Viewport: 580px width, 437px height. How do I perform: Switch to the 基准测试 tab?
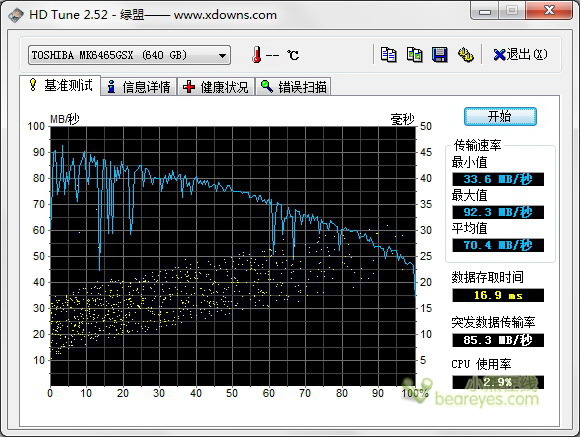(60, 85)
